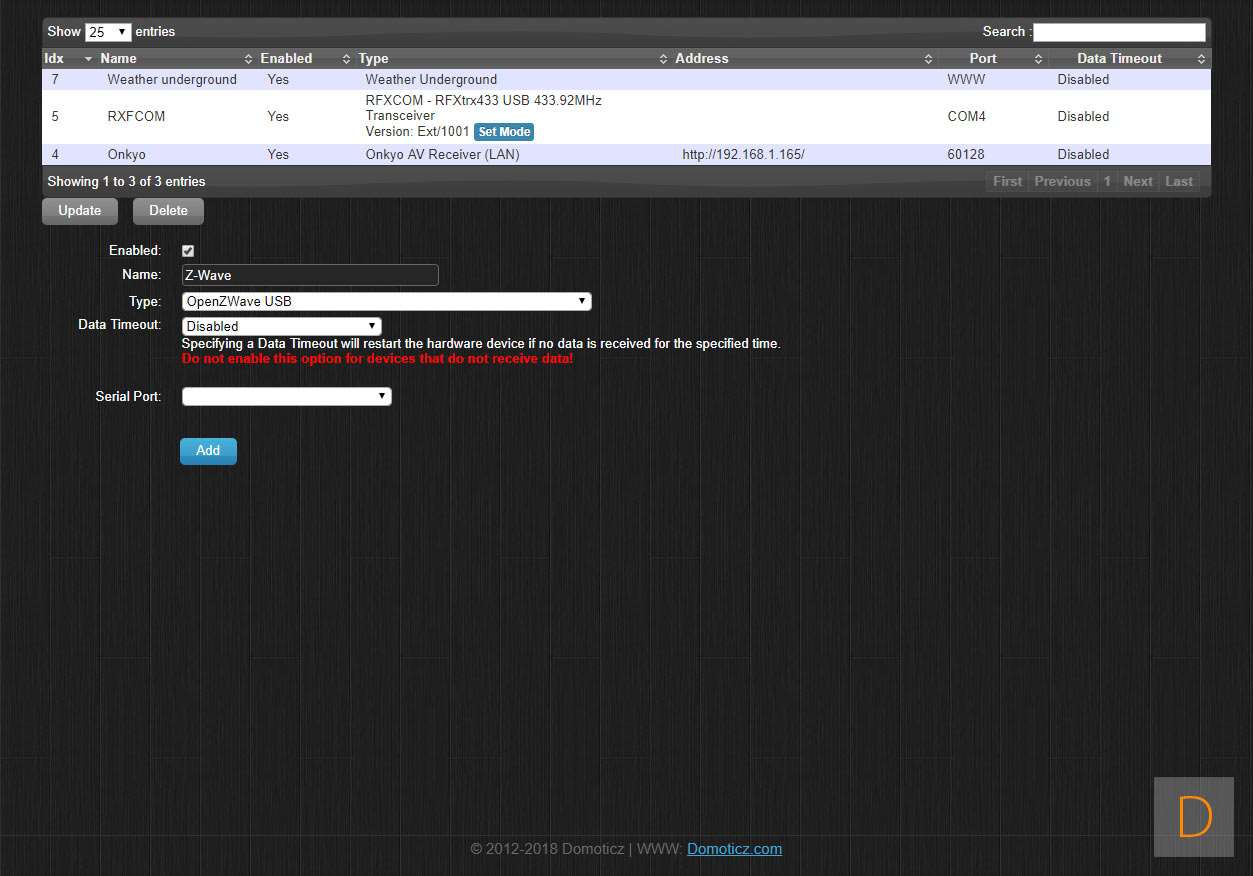Open the Show entries count dropdown
The image size is (1253, 876).
[108, 32]
